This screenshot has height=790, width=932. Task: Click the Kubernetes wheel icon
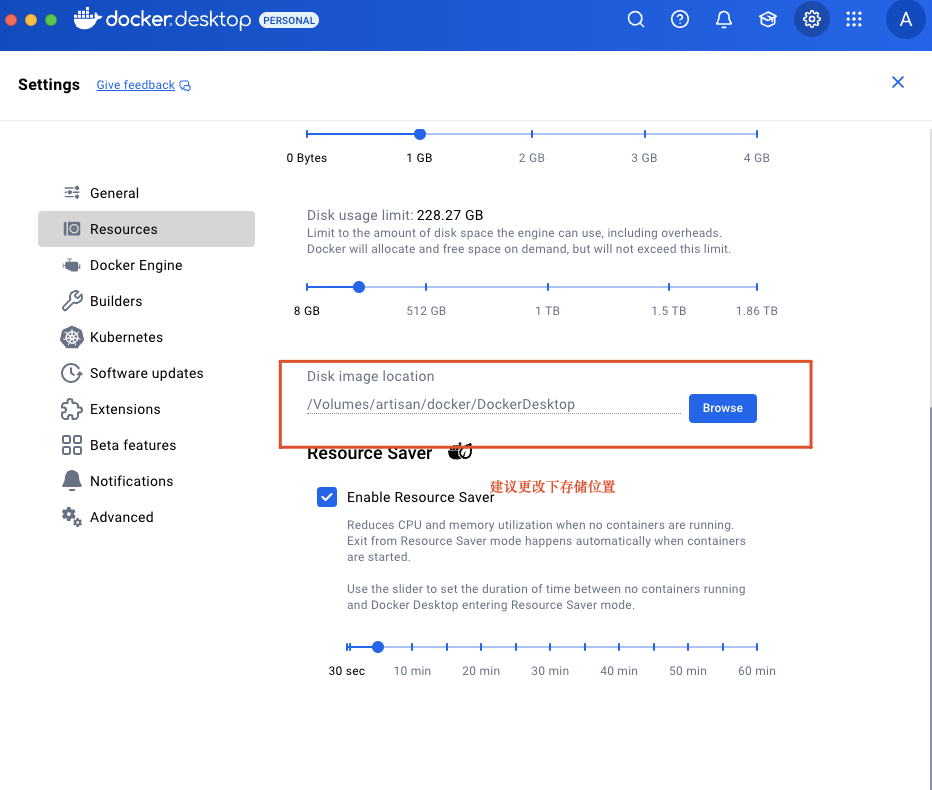pyautogui.click(x=72, y=337)
